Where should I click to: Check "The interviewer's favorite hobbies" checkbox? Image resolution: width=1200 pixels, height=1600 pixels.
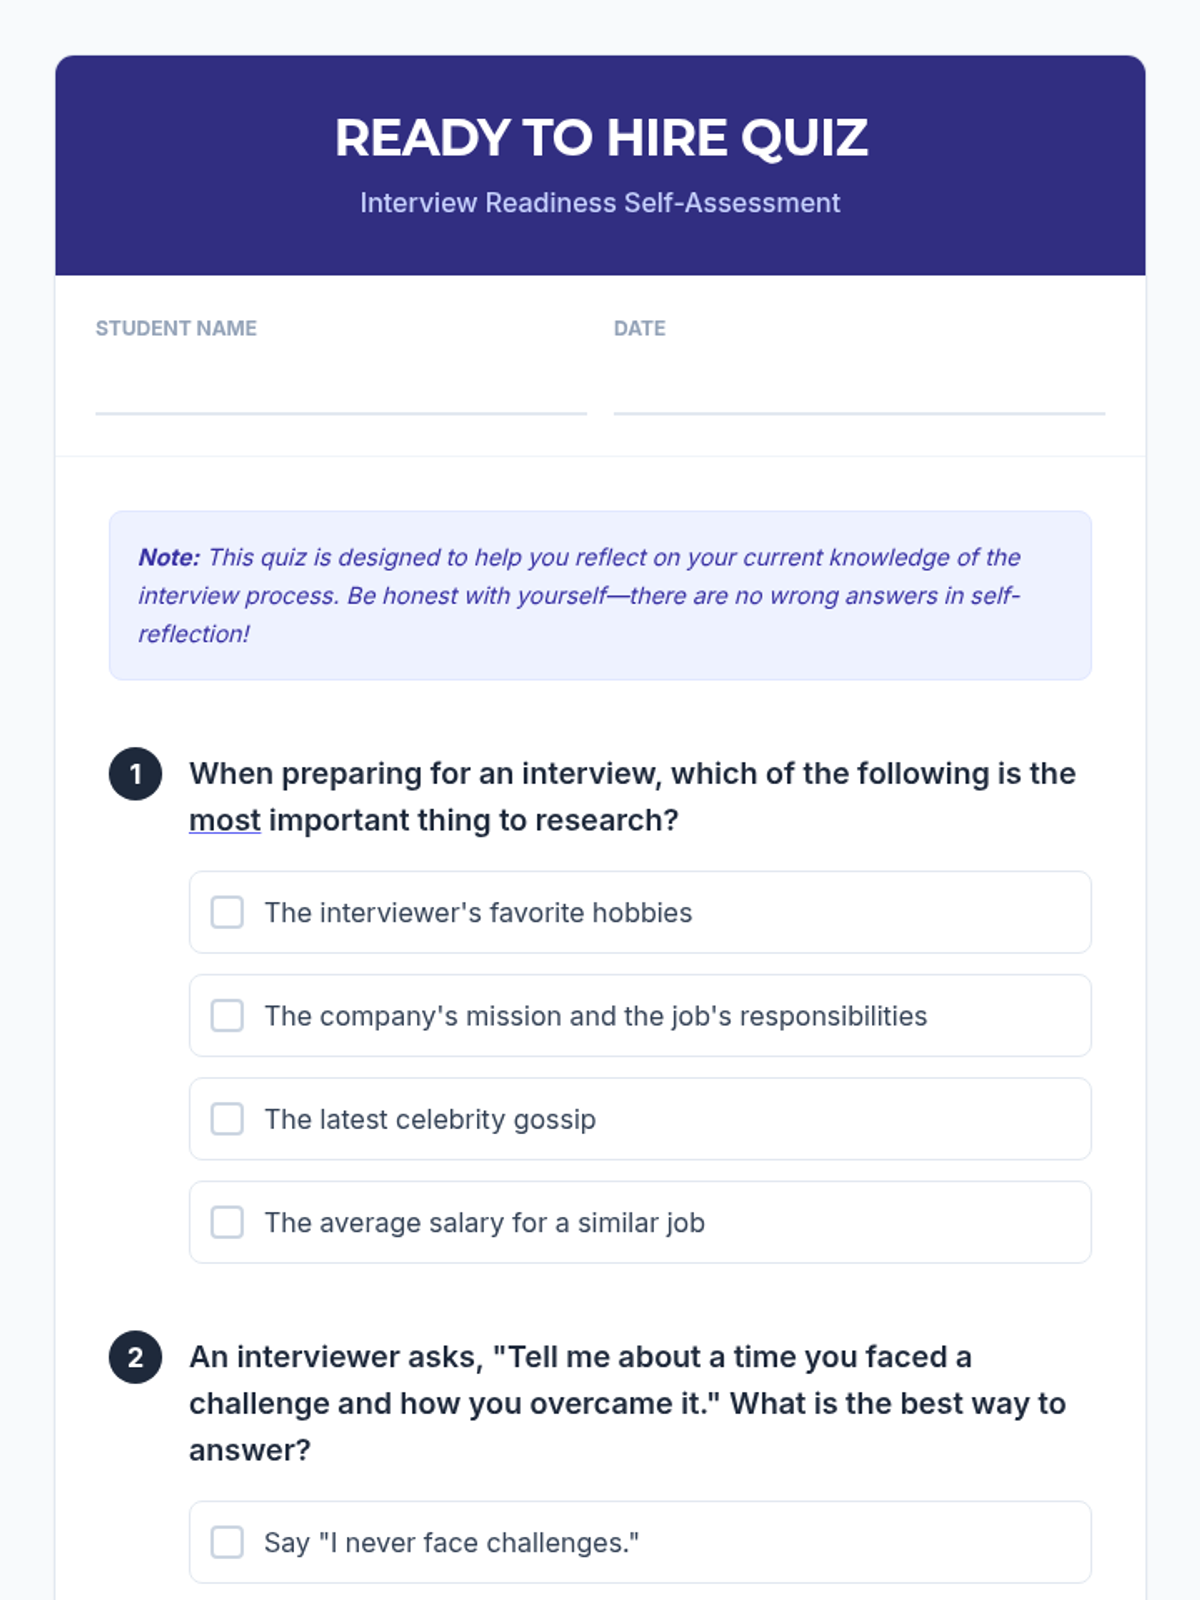tap(227, 912)
